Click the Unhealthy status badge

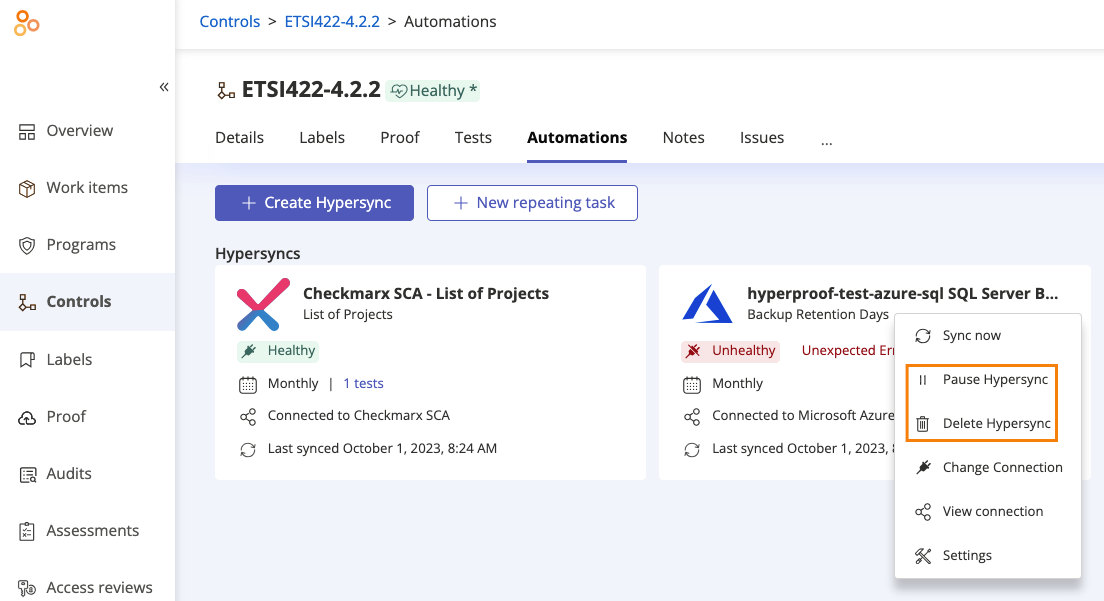pyautogui.click(x=730, y=351)
